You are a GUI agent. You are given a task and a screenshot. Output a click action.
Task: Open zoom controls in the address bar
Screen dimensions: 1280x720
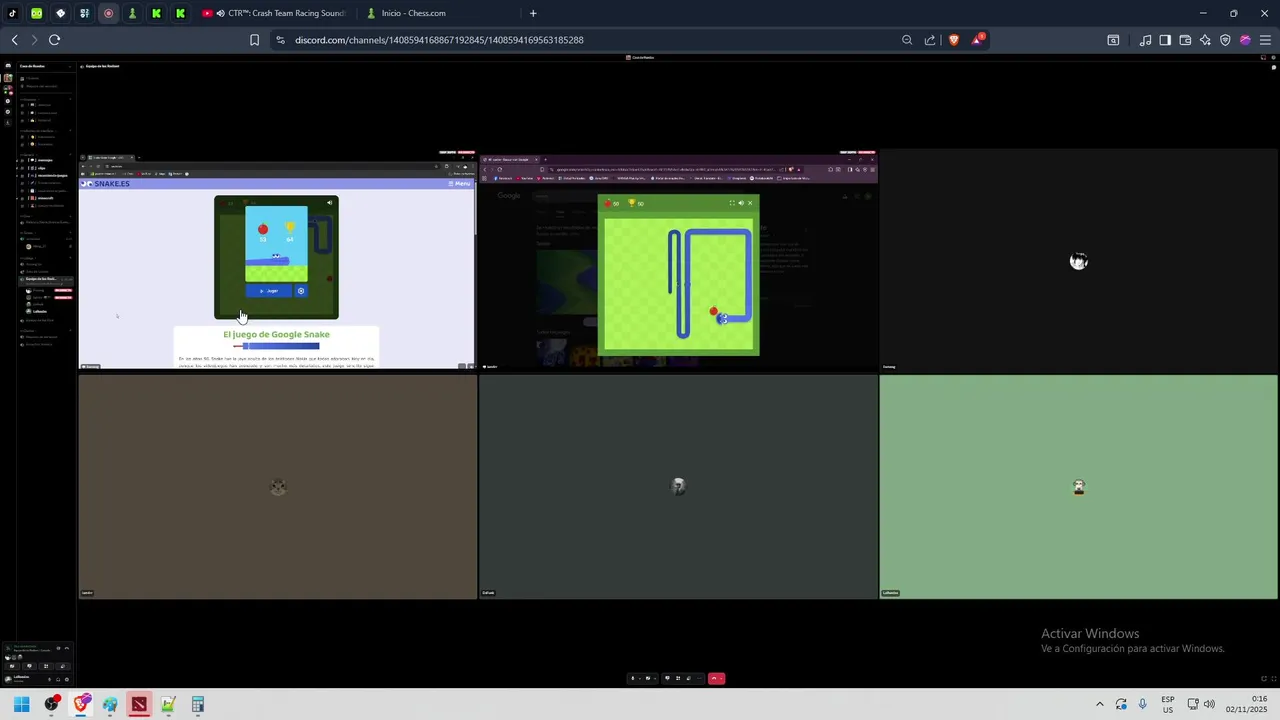click(907, 40)
